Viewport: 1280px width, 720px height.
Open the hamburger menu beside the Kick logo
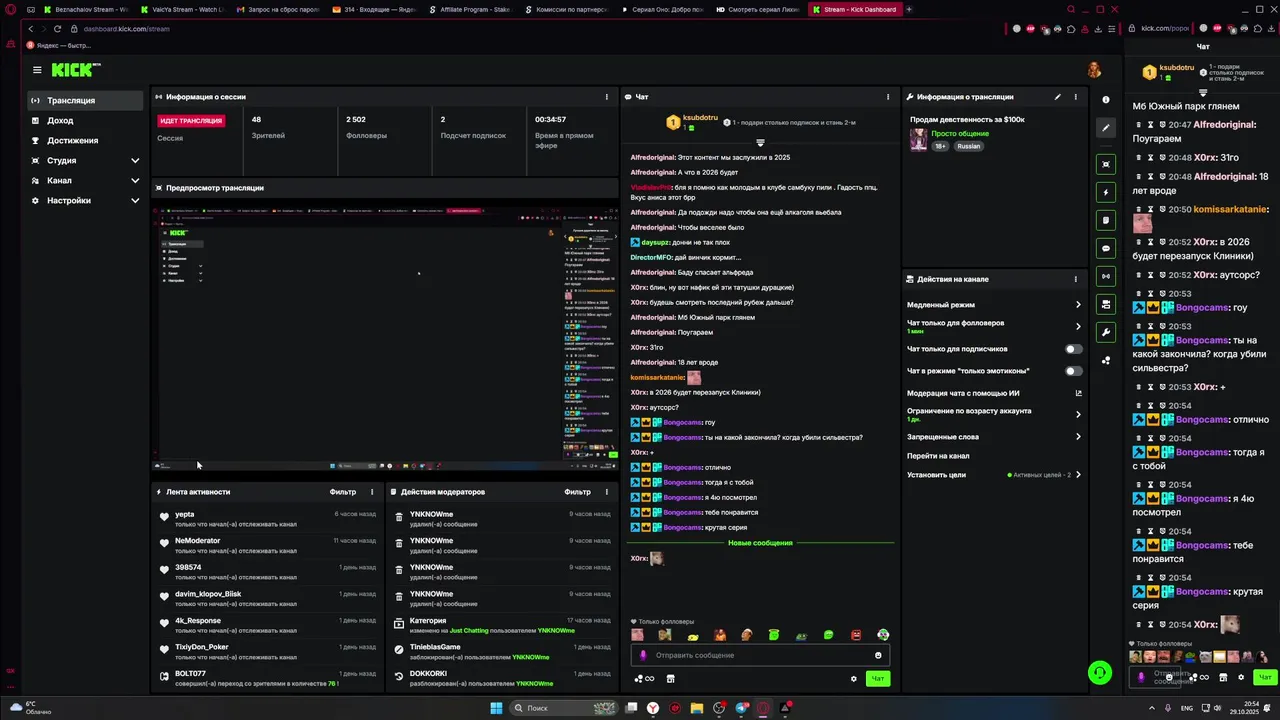pyautogui.click(x=37, y=70)
